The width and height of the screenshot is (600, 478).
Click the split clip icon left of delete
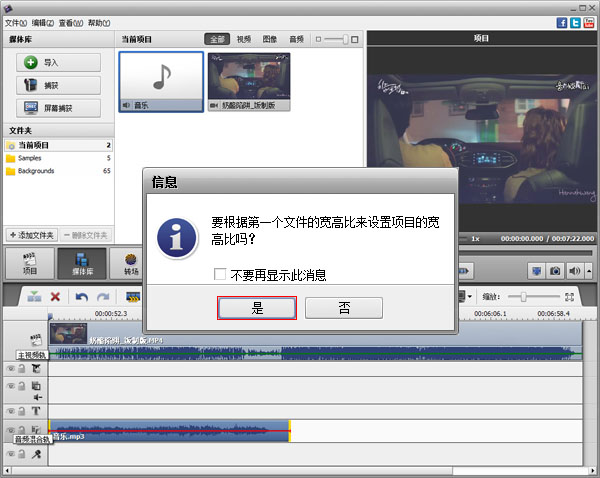pyautogui.click(x=34, y=296)
